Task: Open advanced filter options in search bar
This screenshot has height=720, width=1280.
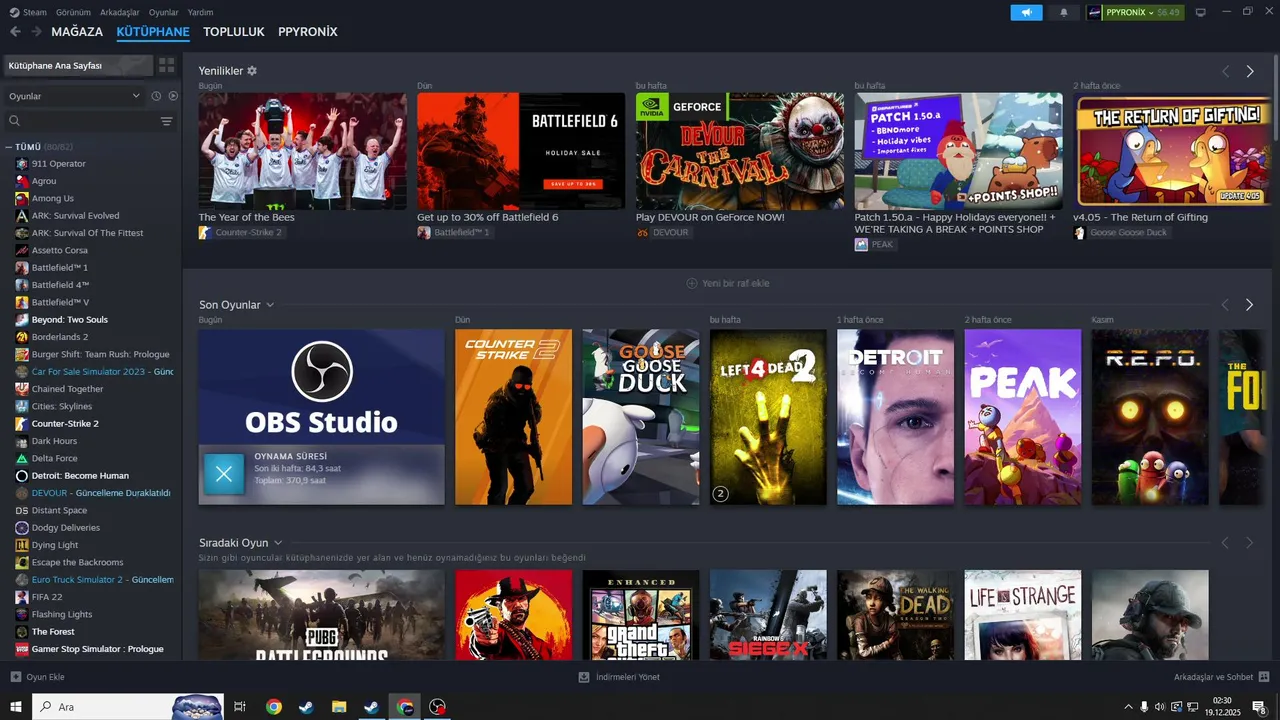Action: pos(166,121)
